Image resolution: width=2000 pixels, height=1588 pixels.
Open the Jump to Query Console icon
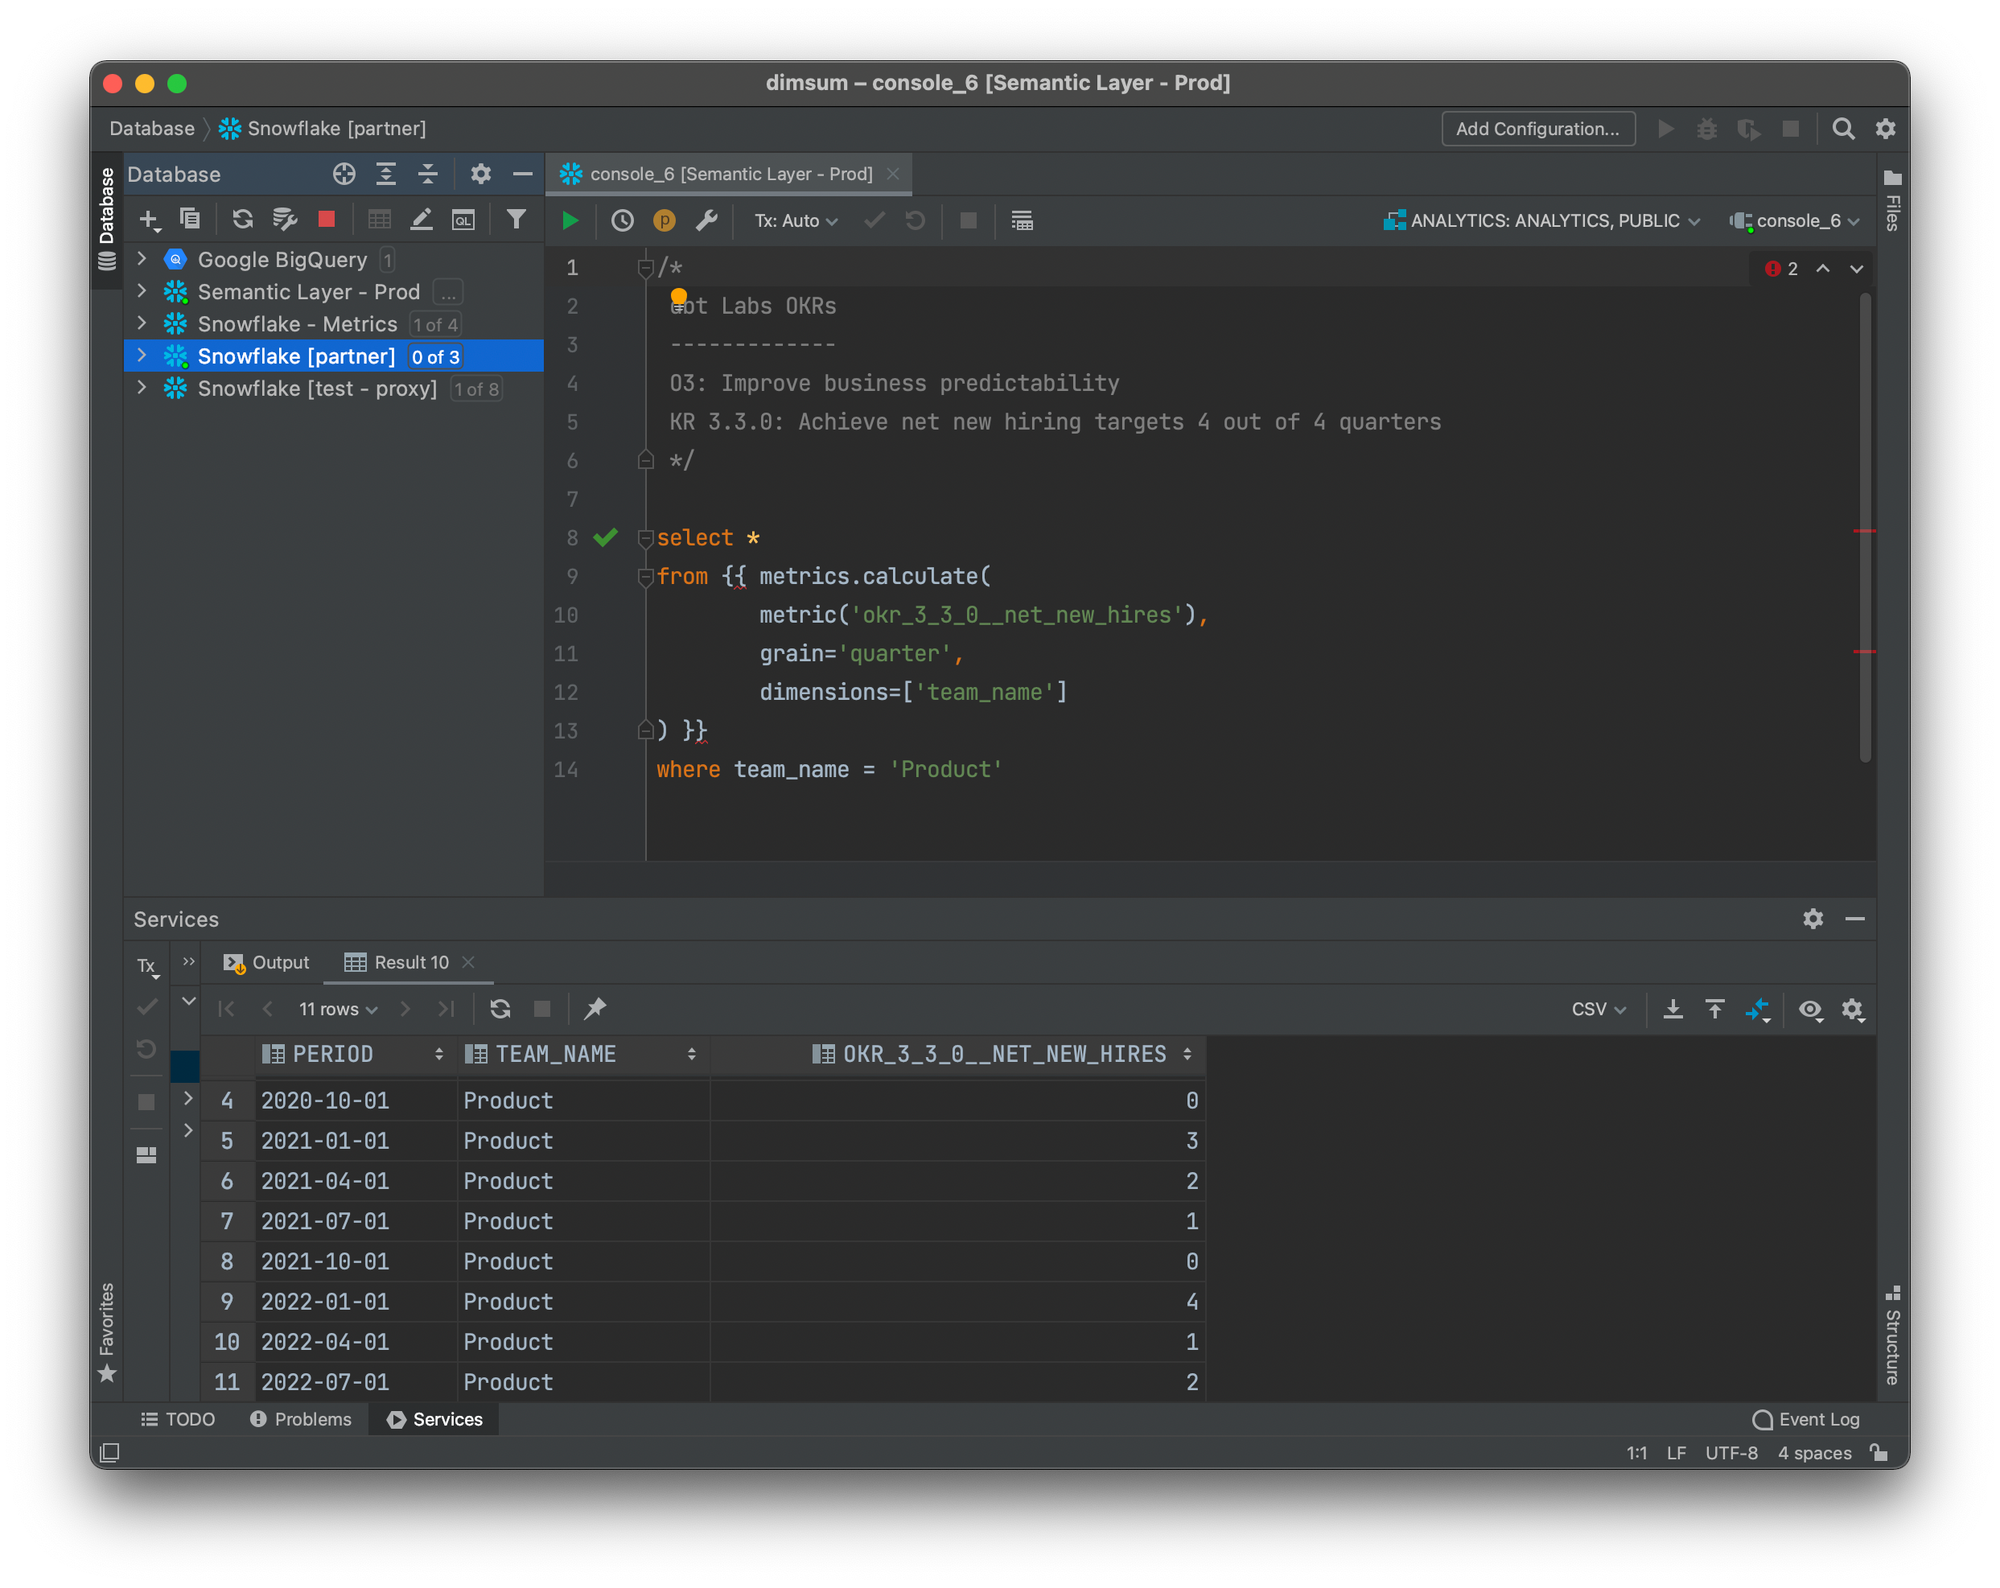[x=463, y=220]
